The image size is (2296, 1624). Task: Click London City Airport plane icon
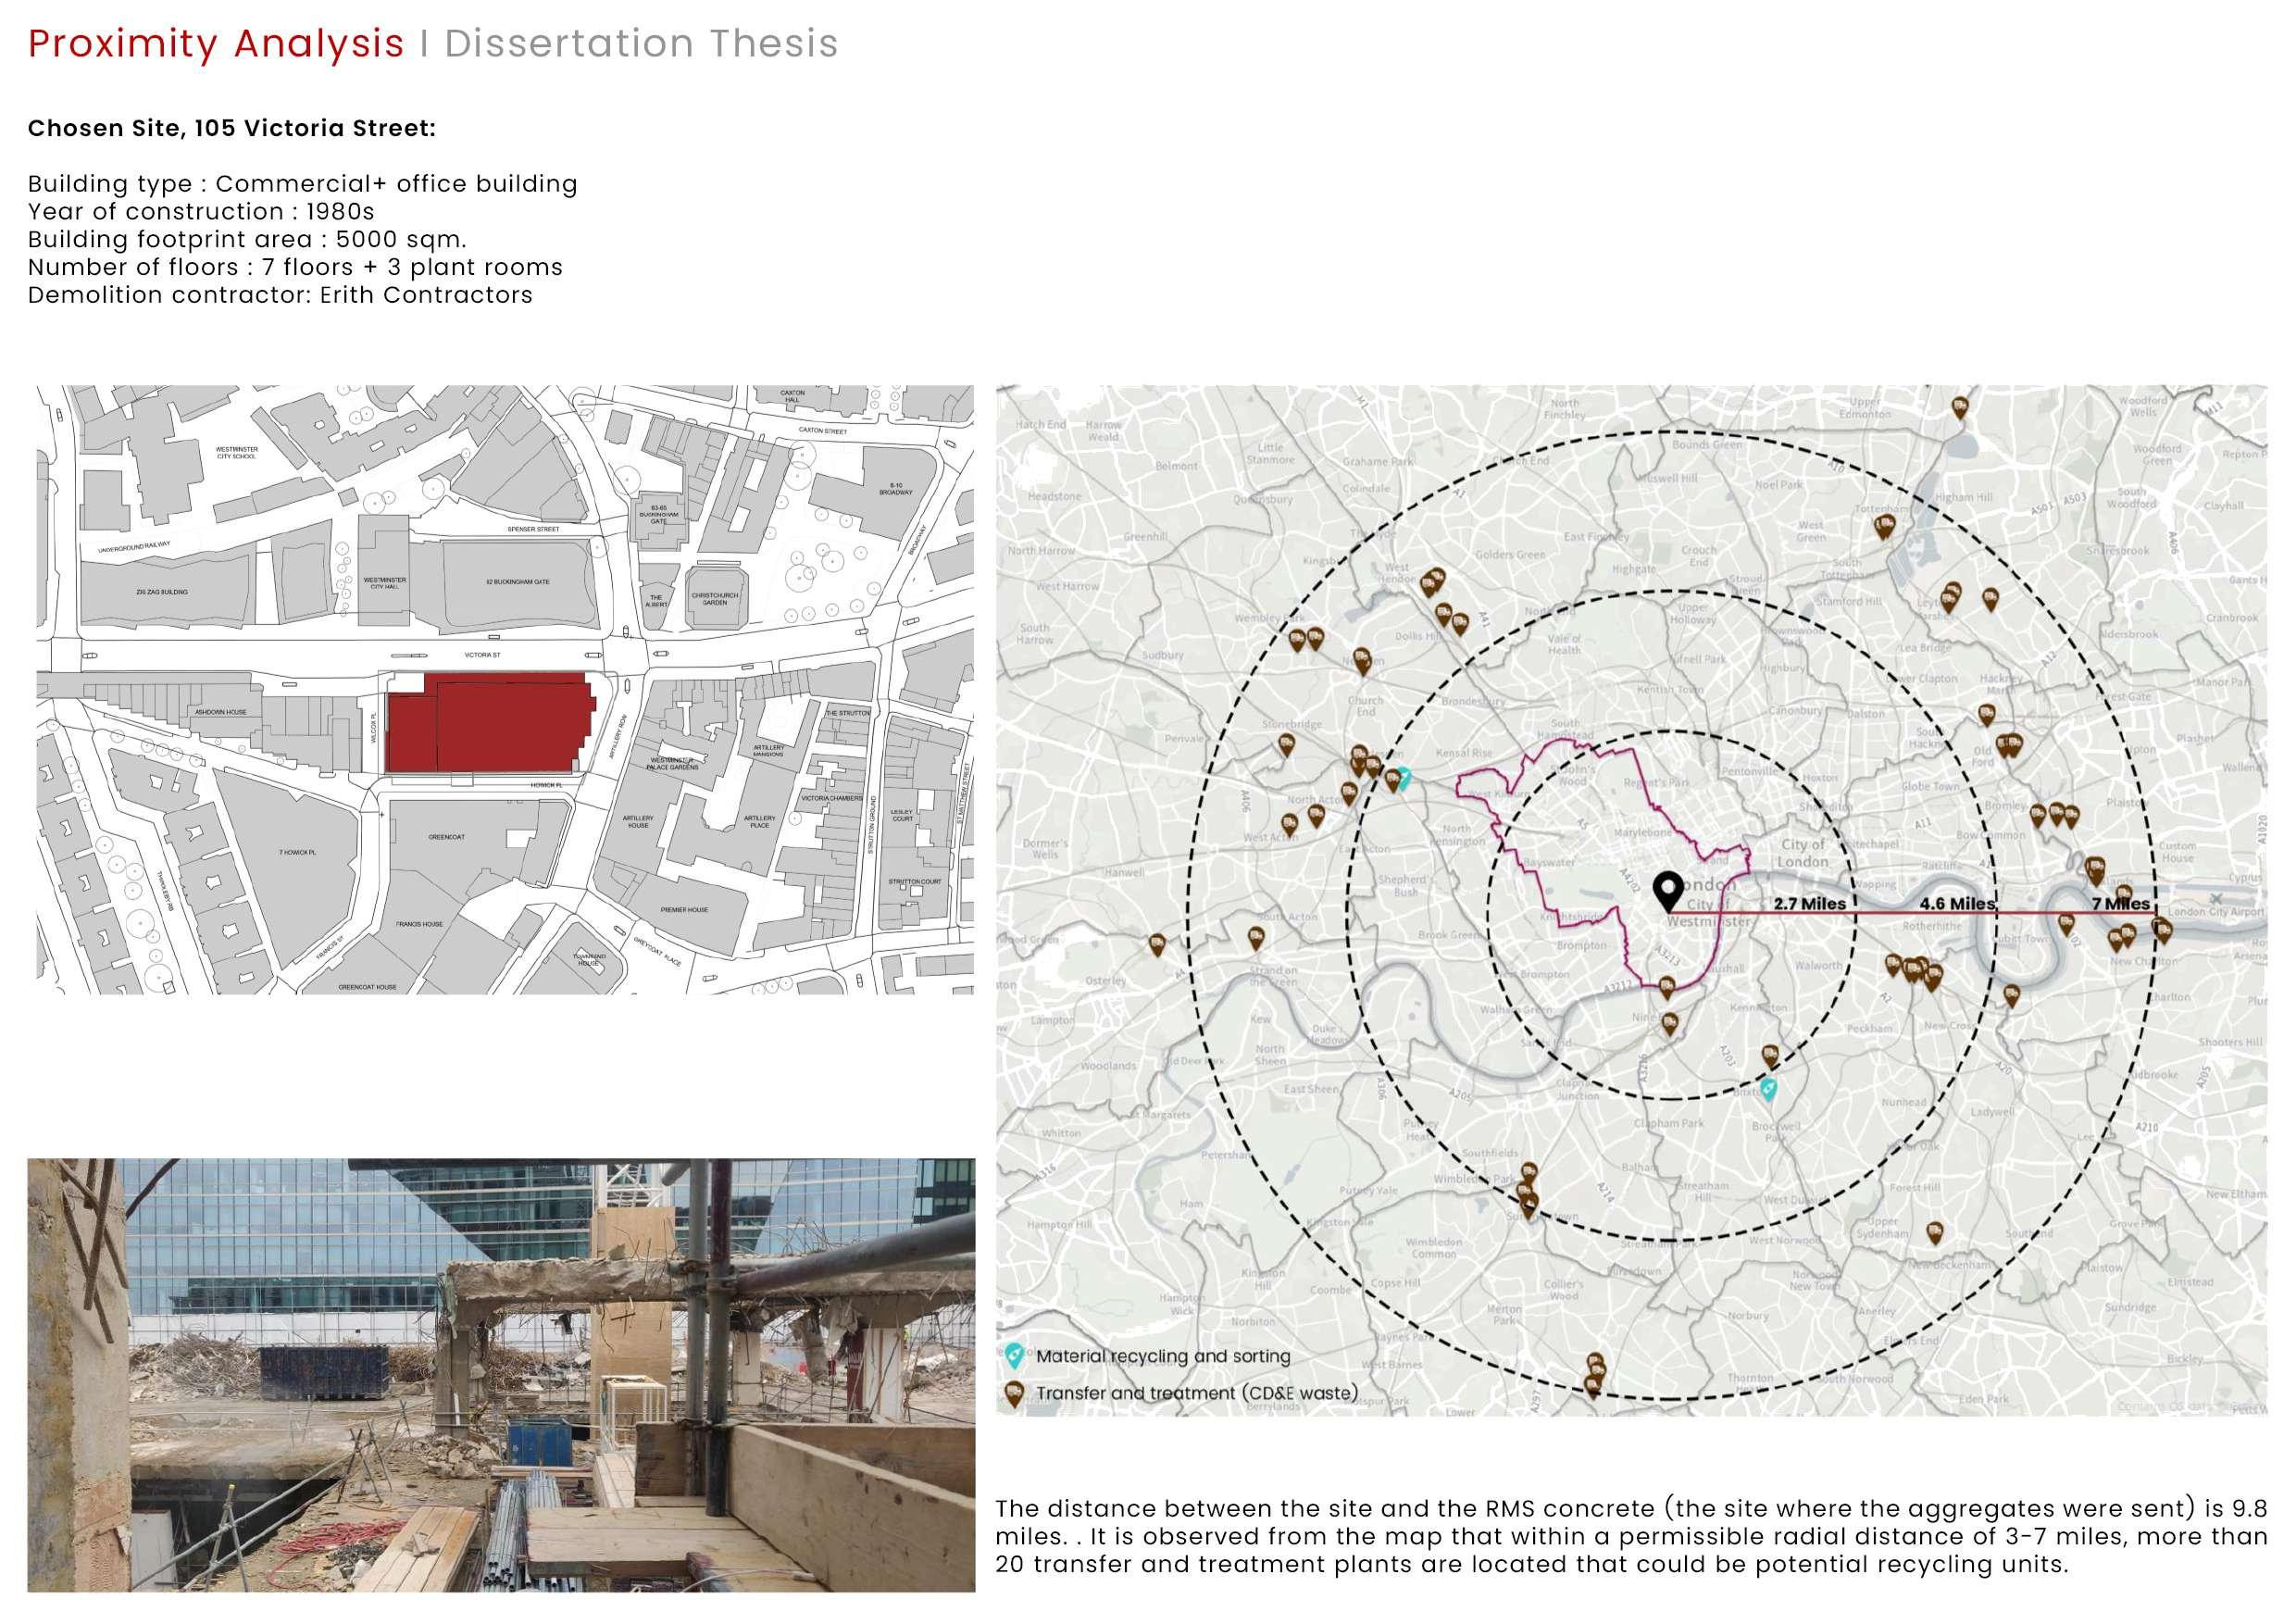tap(2217, 898)
